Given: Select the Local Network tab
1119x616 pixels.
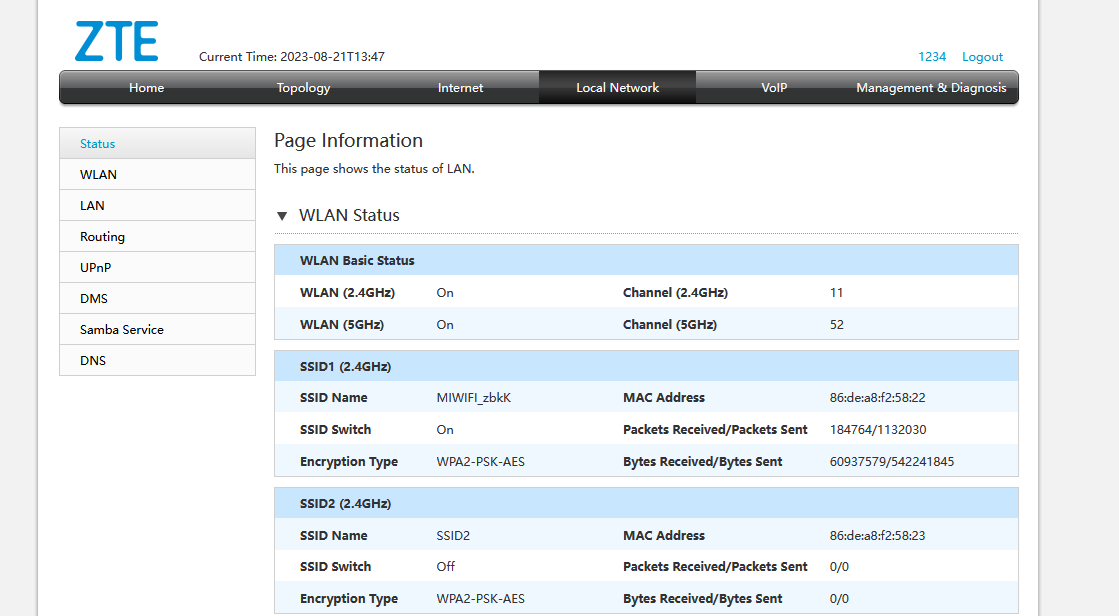Looking at the screenshot, I should (x=617, y=88).
